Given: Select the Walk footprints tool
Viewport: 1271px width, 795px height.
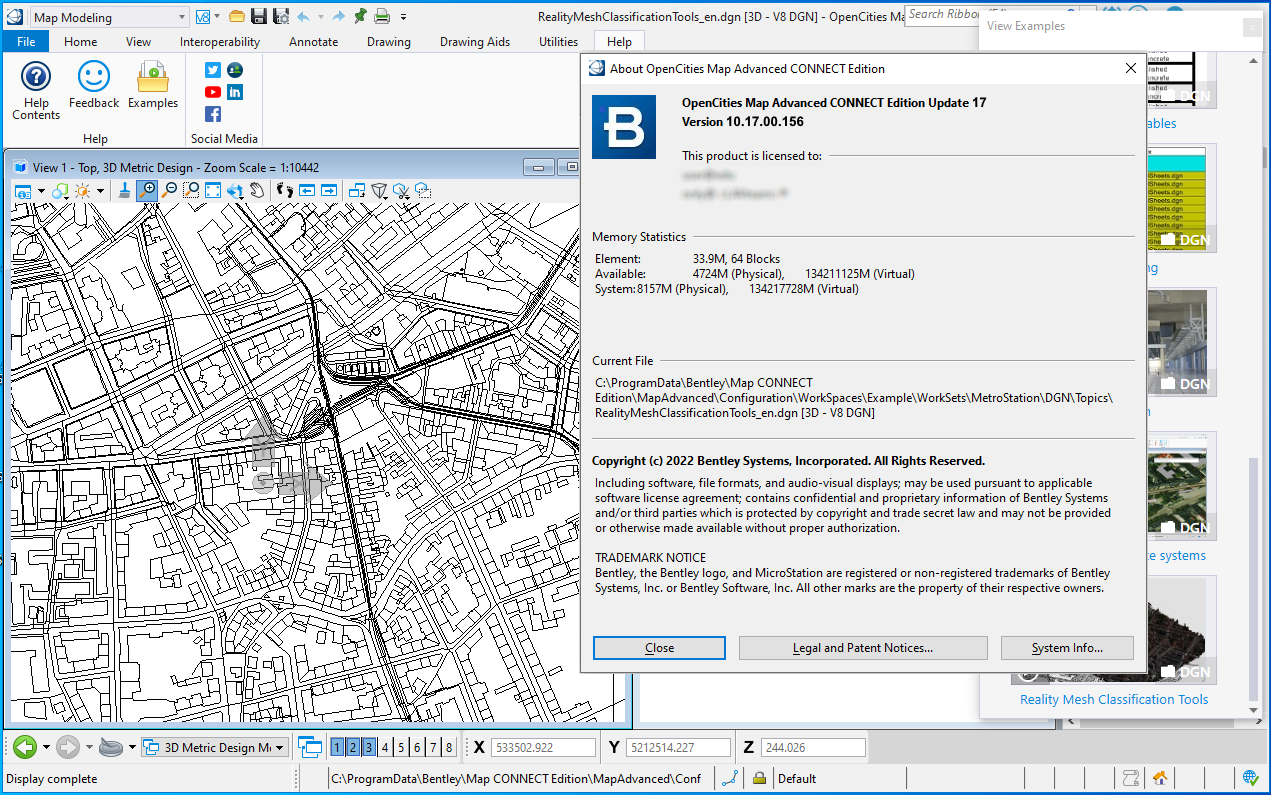Looking at the screenshot, I should pos(285,190).
